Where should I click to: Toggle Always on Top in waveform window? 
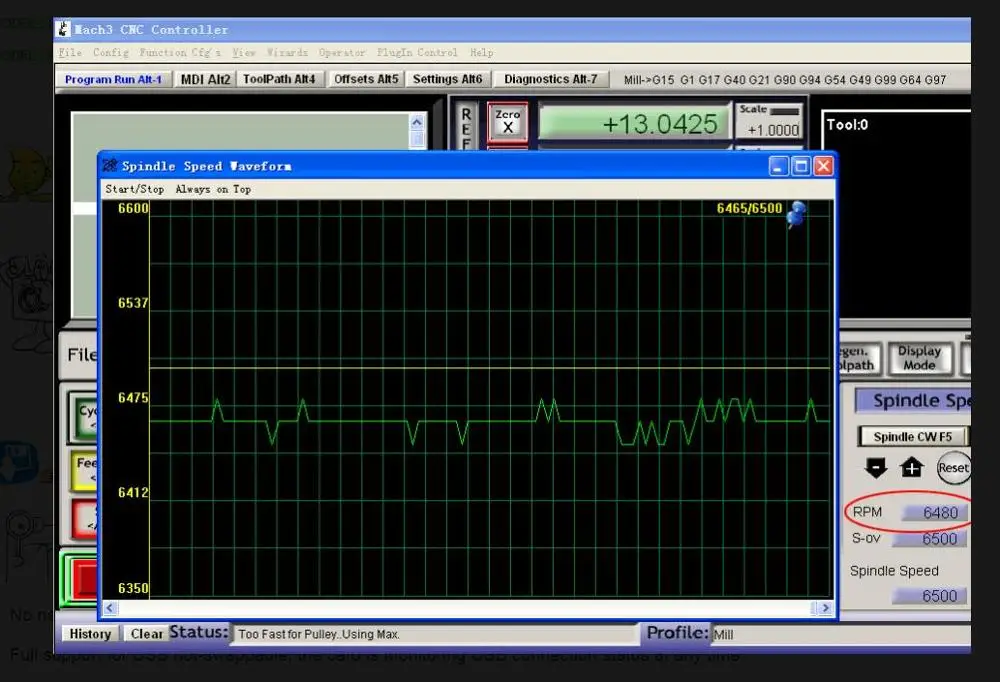tap(213, 189)
